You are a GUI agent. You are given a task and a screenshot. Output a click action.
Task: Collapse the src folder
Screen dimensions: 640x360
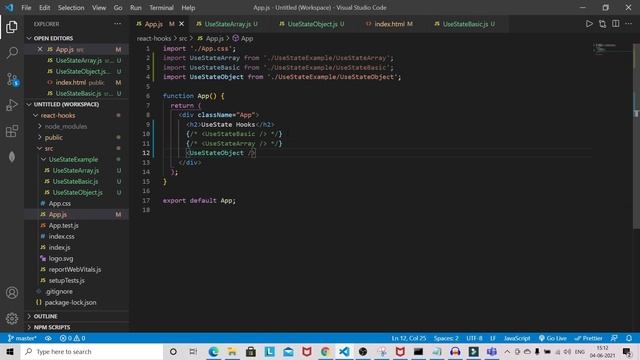[49, 149]
